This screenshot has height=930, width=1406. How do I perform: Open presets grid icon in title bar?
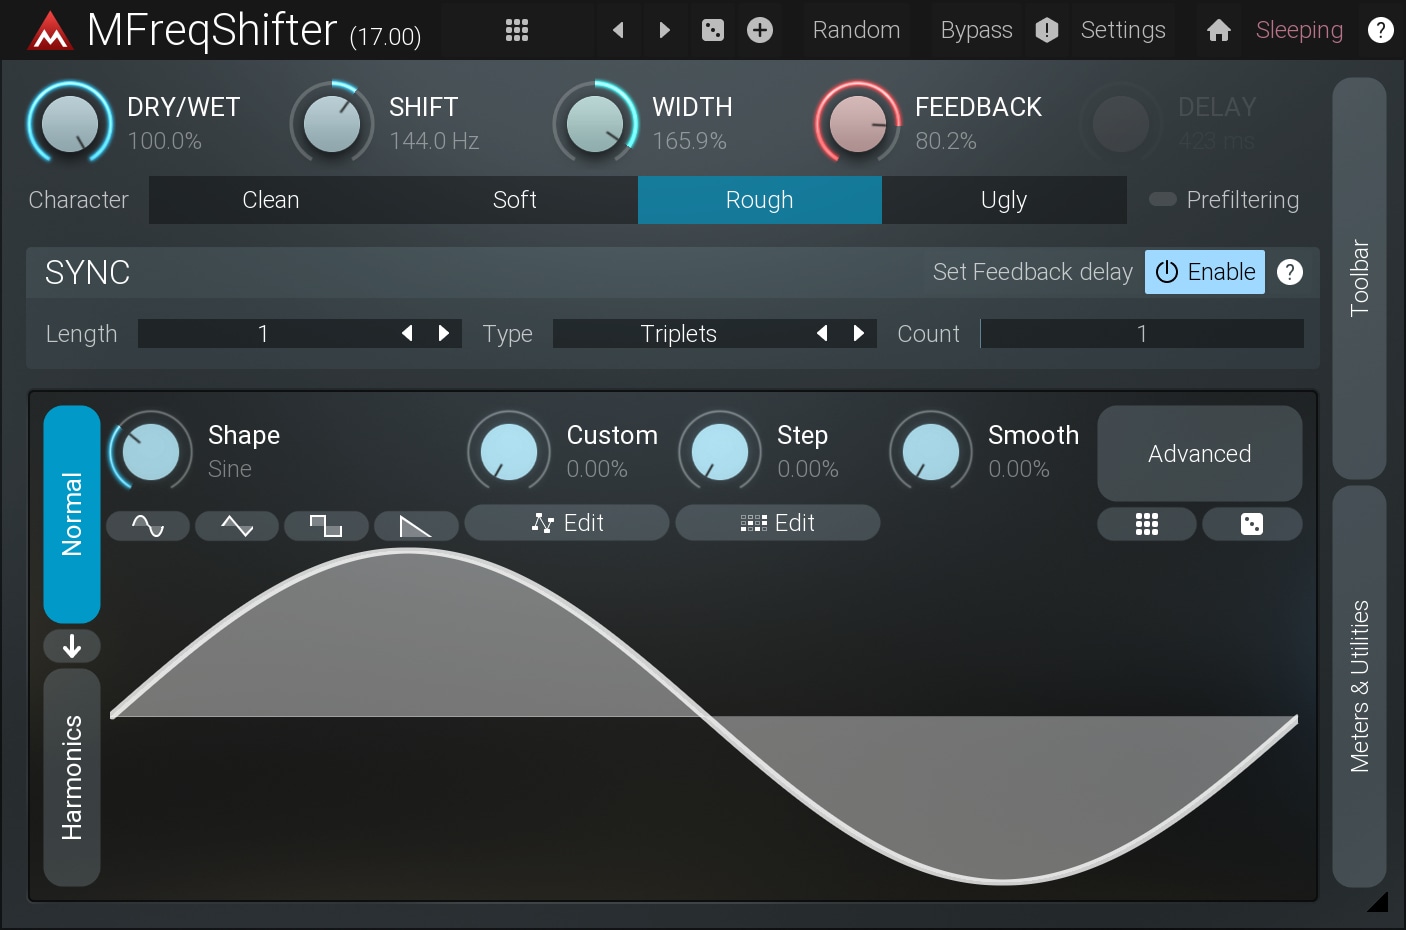pyautogui.click(x=517, y=30)
